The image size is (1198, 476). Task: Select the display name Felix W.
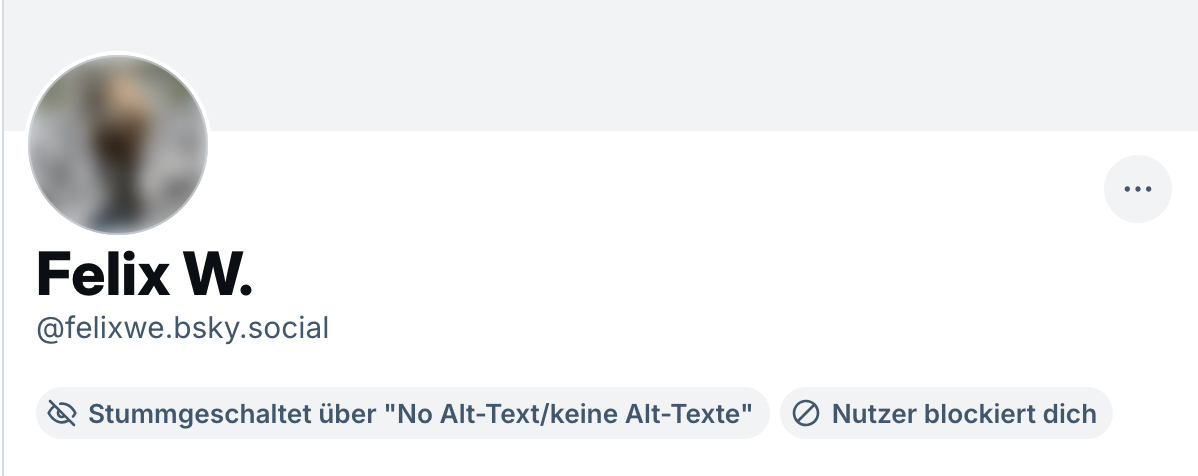[x=144, y=273]
